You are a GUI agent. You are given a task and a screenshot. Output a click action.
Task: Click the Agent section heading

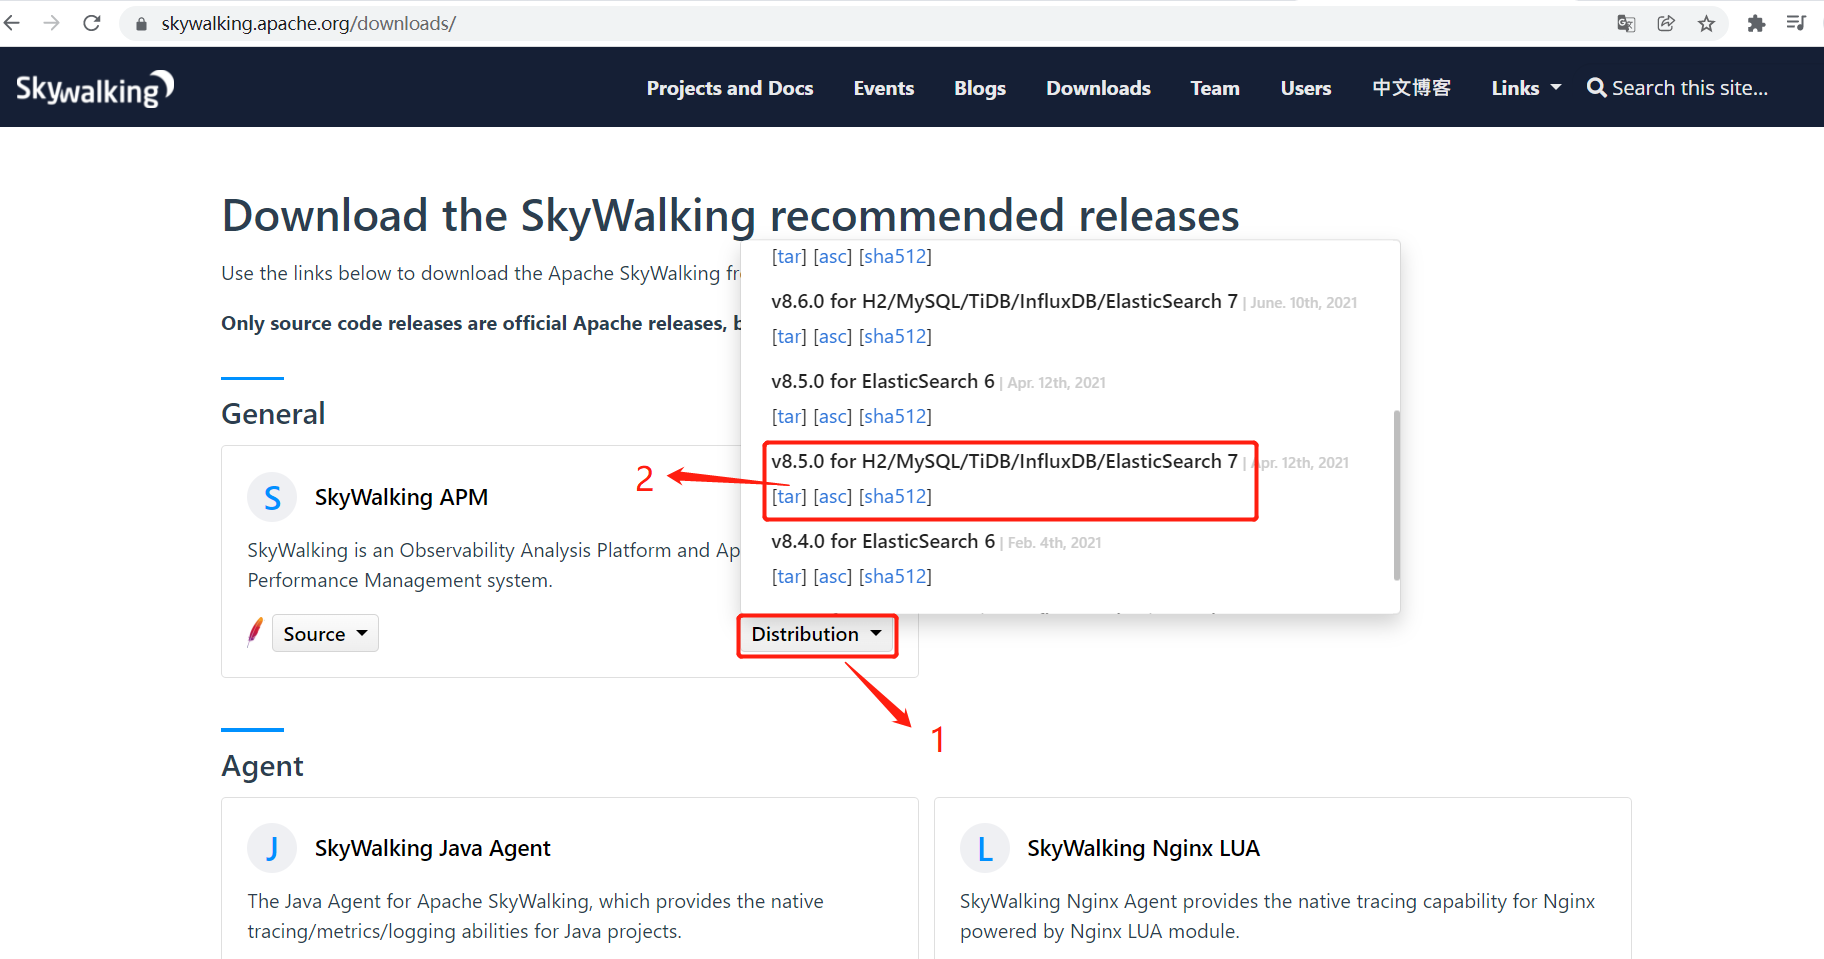pos(262,765)
